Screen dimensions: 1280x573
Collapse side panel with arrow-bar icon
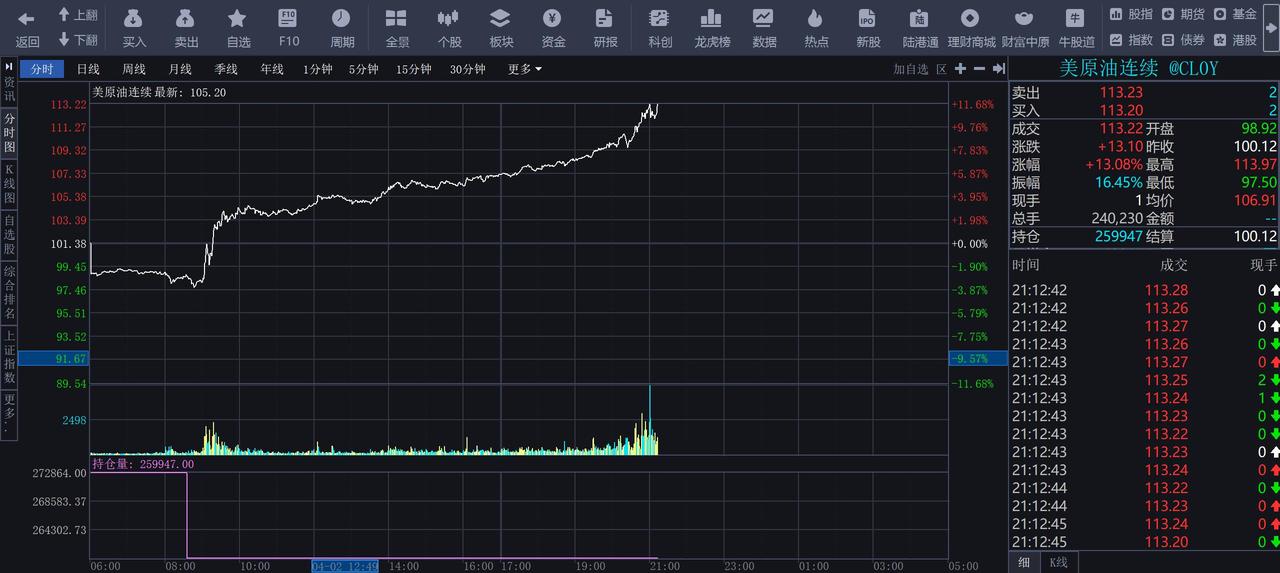pyautogui.click(x=997, y=69)
